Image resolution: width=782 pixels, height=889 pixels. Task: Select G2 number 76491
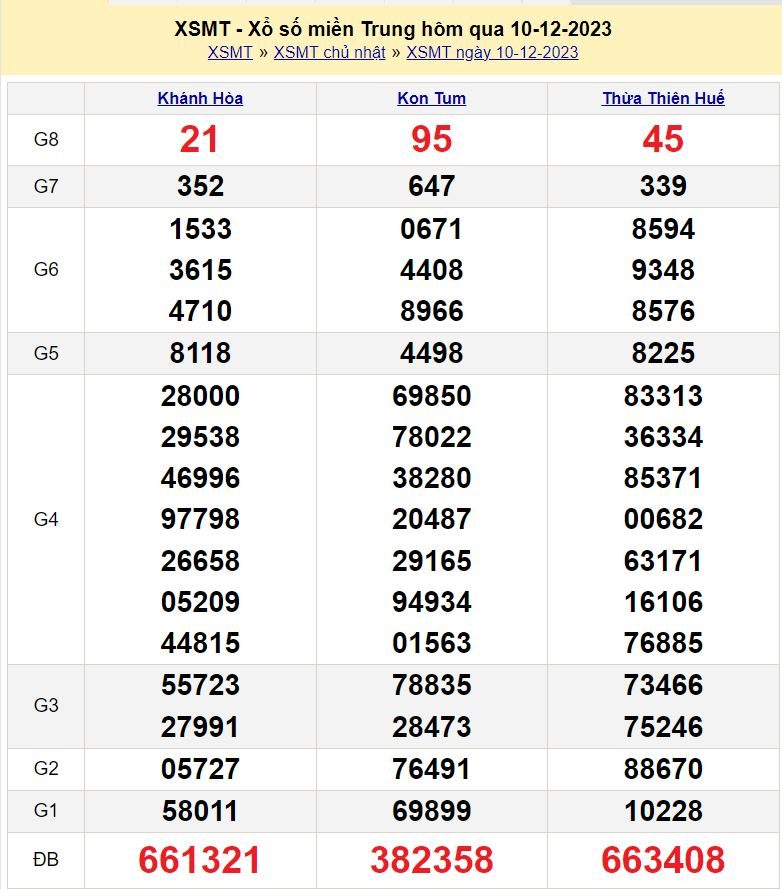(432, 769)
